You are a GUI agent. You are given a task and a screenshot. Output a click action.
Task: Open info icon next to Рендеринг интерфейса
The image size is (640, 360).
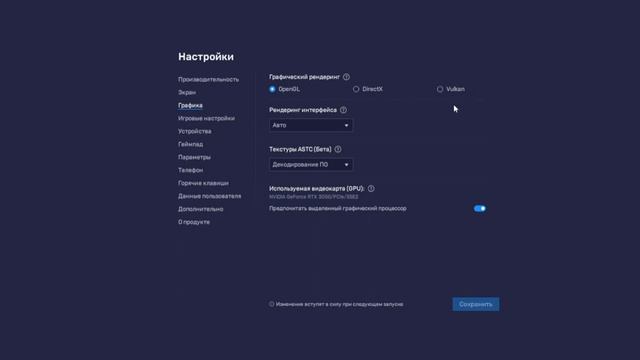click(343, 110)
